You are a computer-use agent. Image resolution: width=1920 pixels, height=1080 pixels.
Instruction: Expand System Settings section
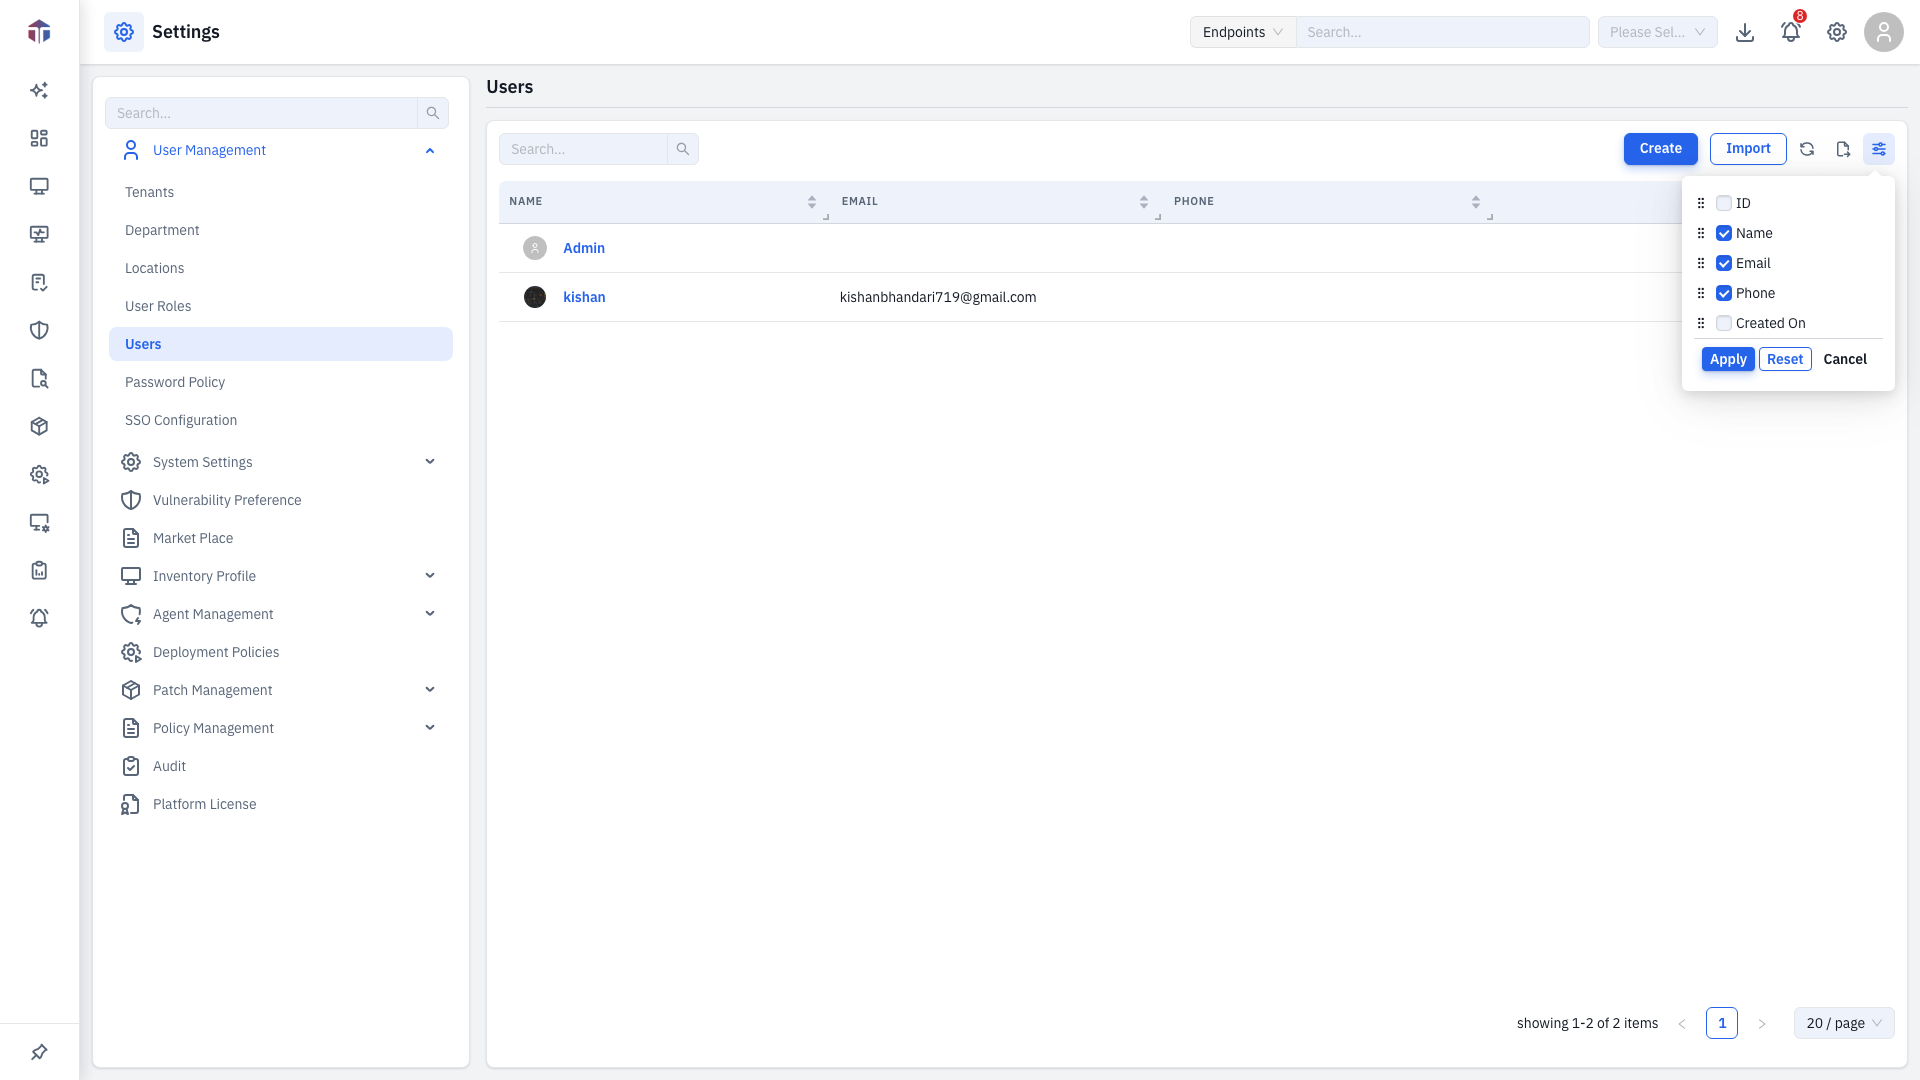pos(430,462)
